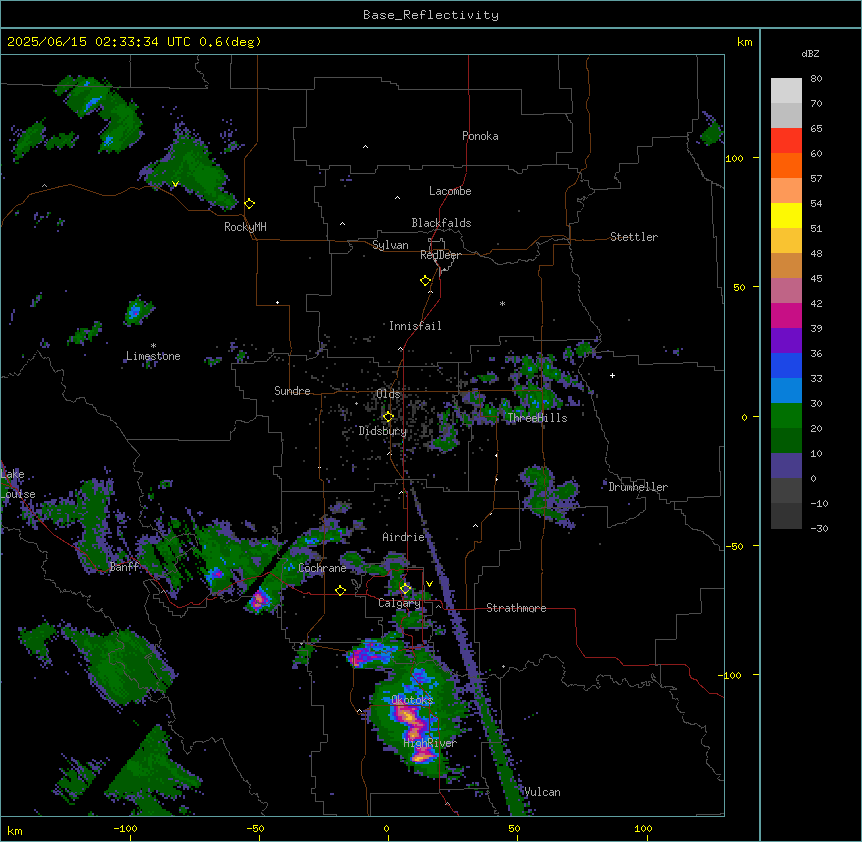This screenshot has width=862, height=842.
Task: Click the 80 value on the dBZ scale
Action: click(816, 79)
